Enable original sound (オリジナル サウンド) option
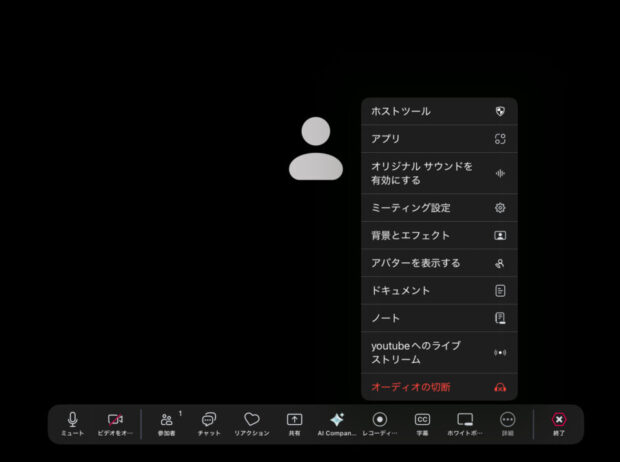 click(438, 173)
